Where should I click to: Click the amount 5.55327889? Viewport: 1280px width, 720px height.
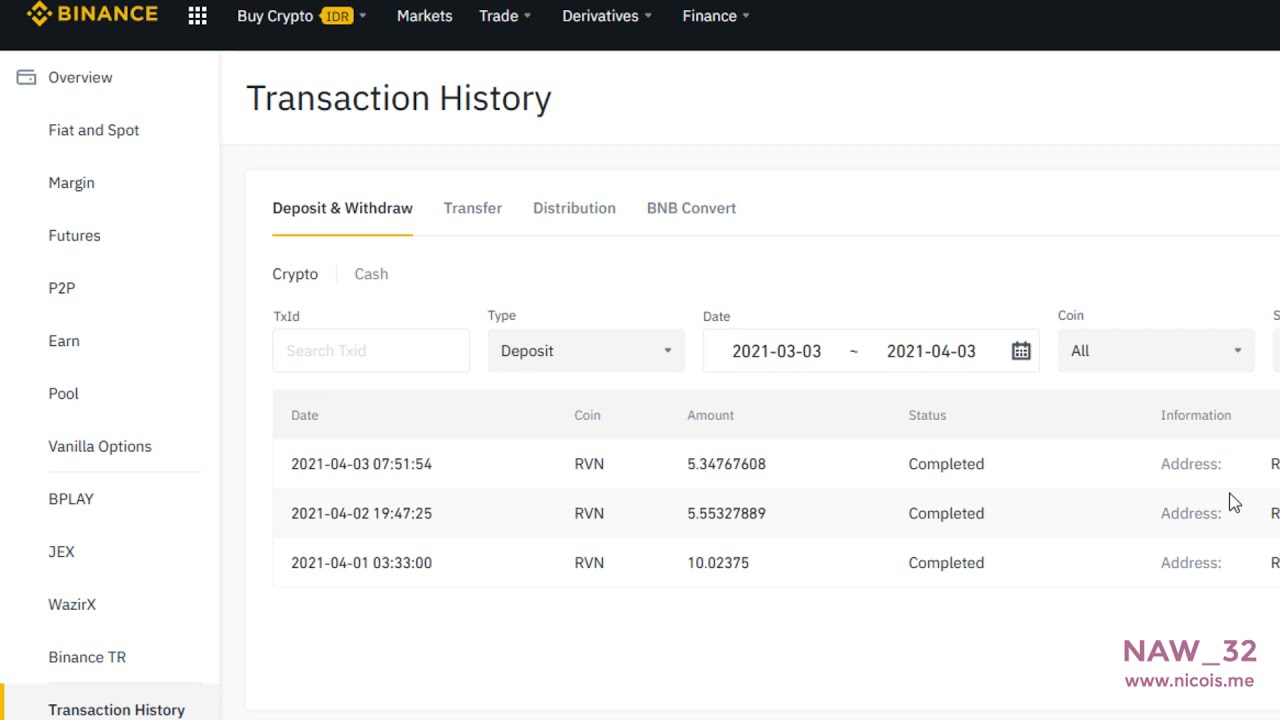click(726, 513)
